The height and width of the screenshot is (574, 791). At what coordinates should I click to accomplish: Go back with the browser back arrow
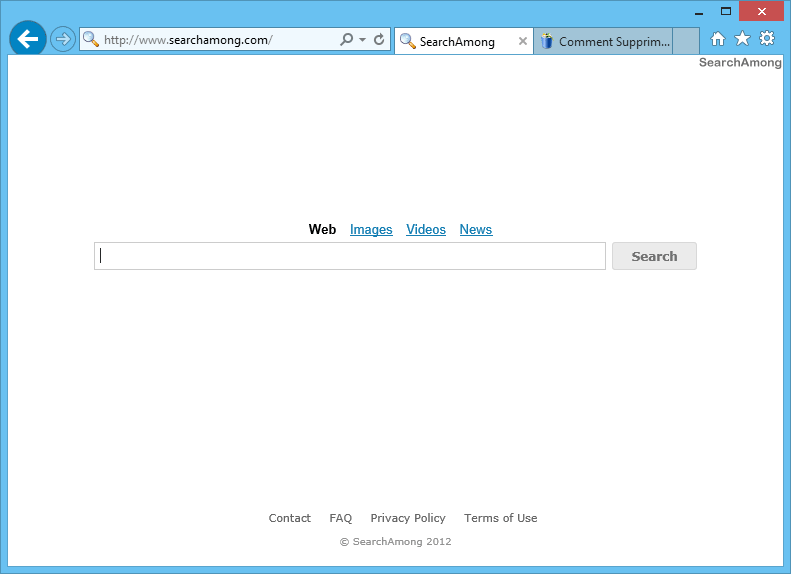click(28, 39)
